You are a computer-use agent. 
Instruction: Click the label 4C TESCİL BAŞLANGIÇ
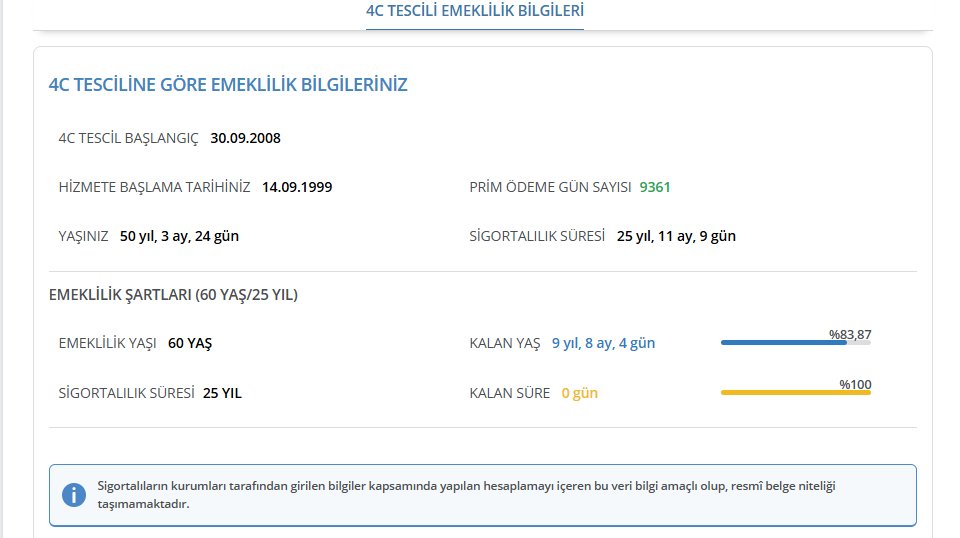coord(129,138)
